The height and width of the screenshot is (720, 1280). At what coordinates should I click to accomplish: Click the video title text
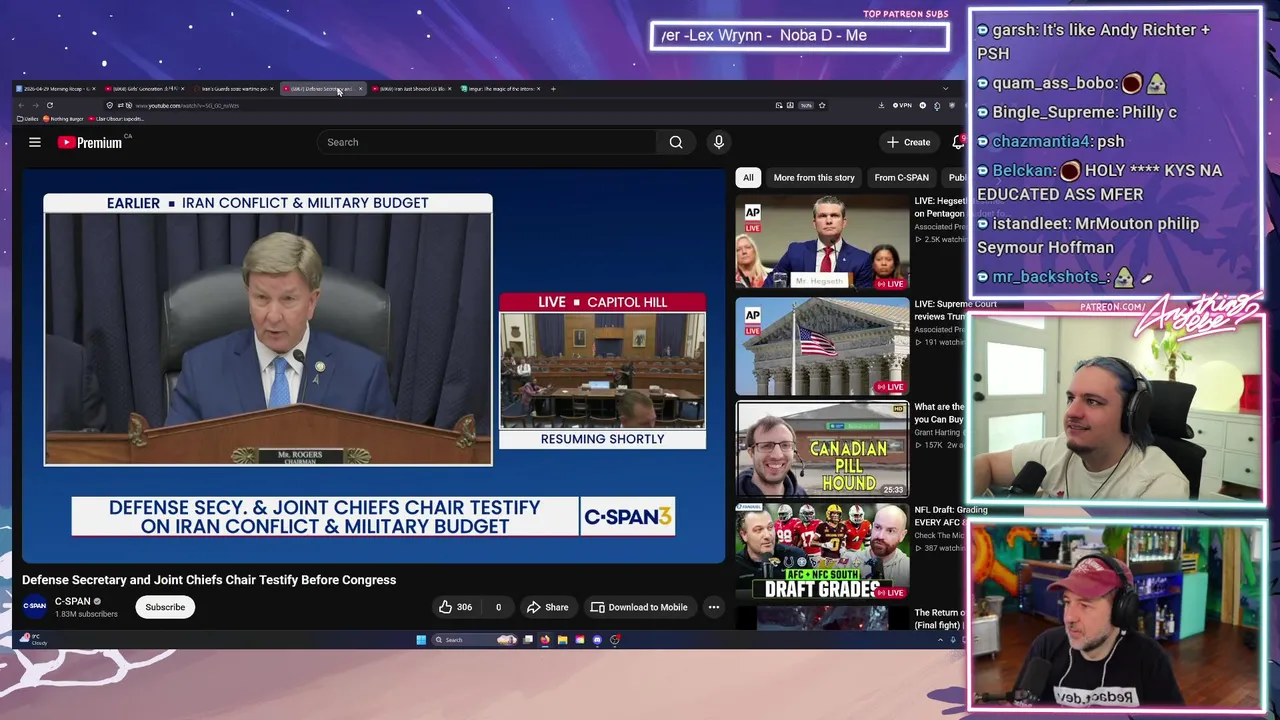[x=209, y=580]
